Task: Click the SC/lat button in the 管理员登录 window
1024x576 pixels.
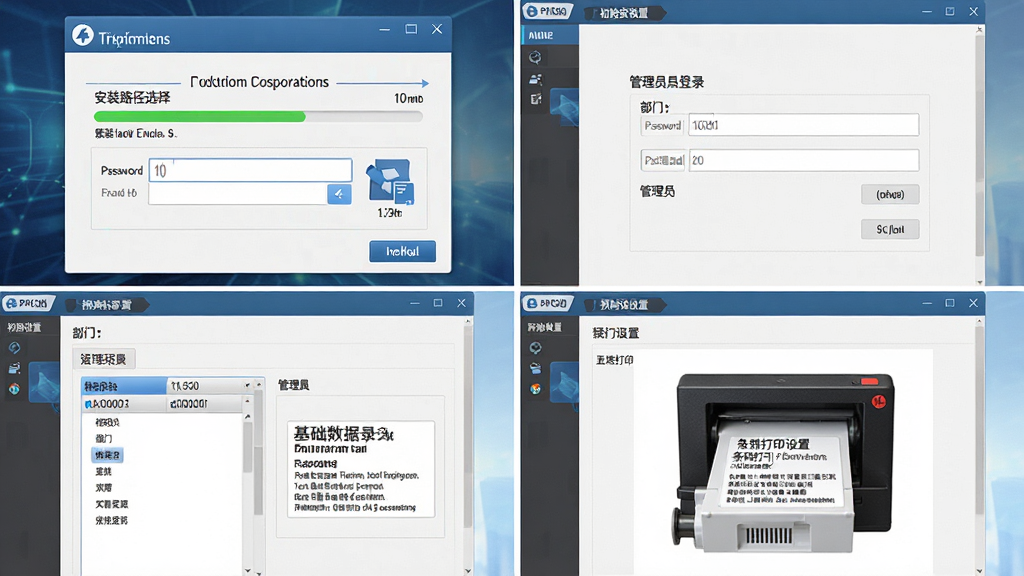Action: [x=890, y=229]
